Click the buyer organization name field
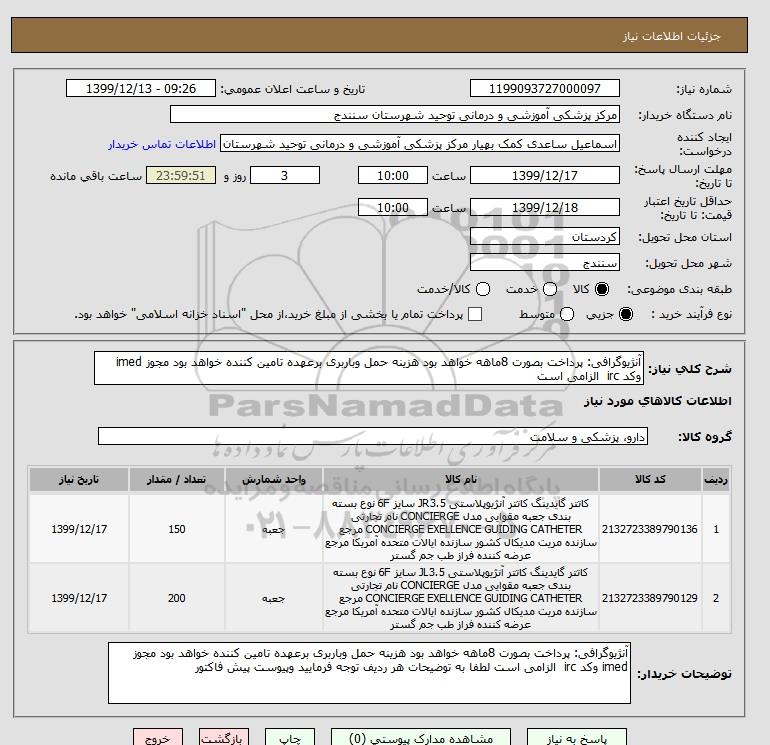 tap(395, 114)
